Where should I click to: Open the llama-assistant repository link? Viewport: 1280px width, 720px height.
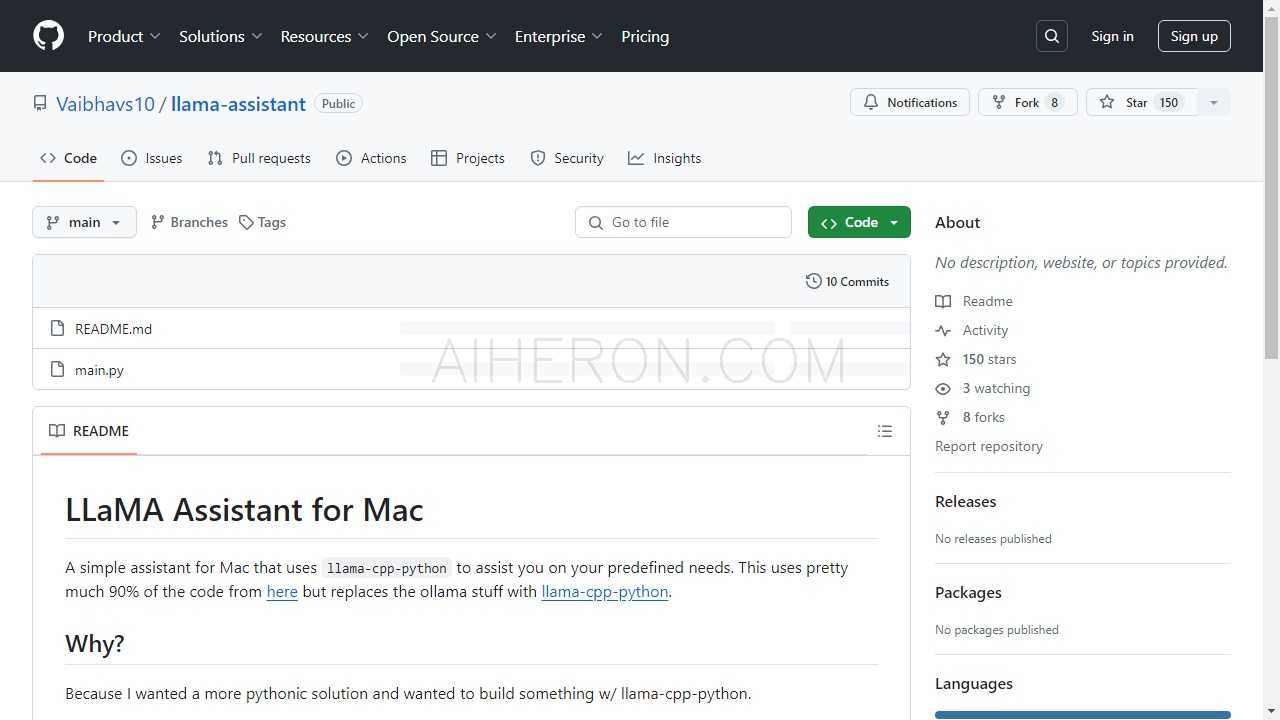pyautogui.click(x=238, y=104)
